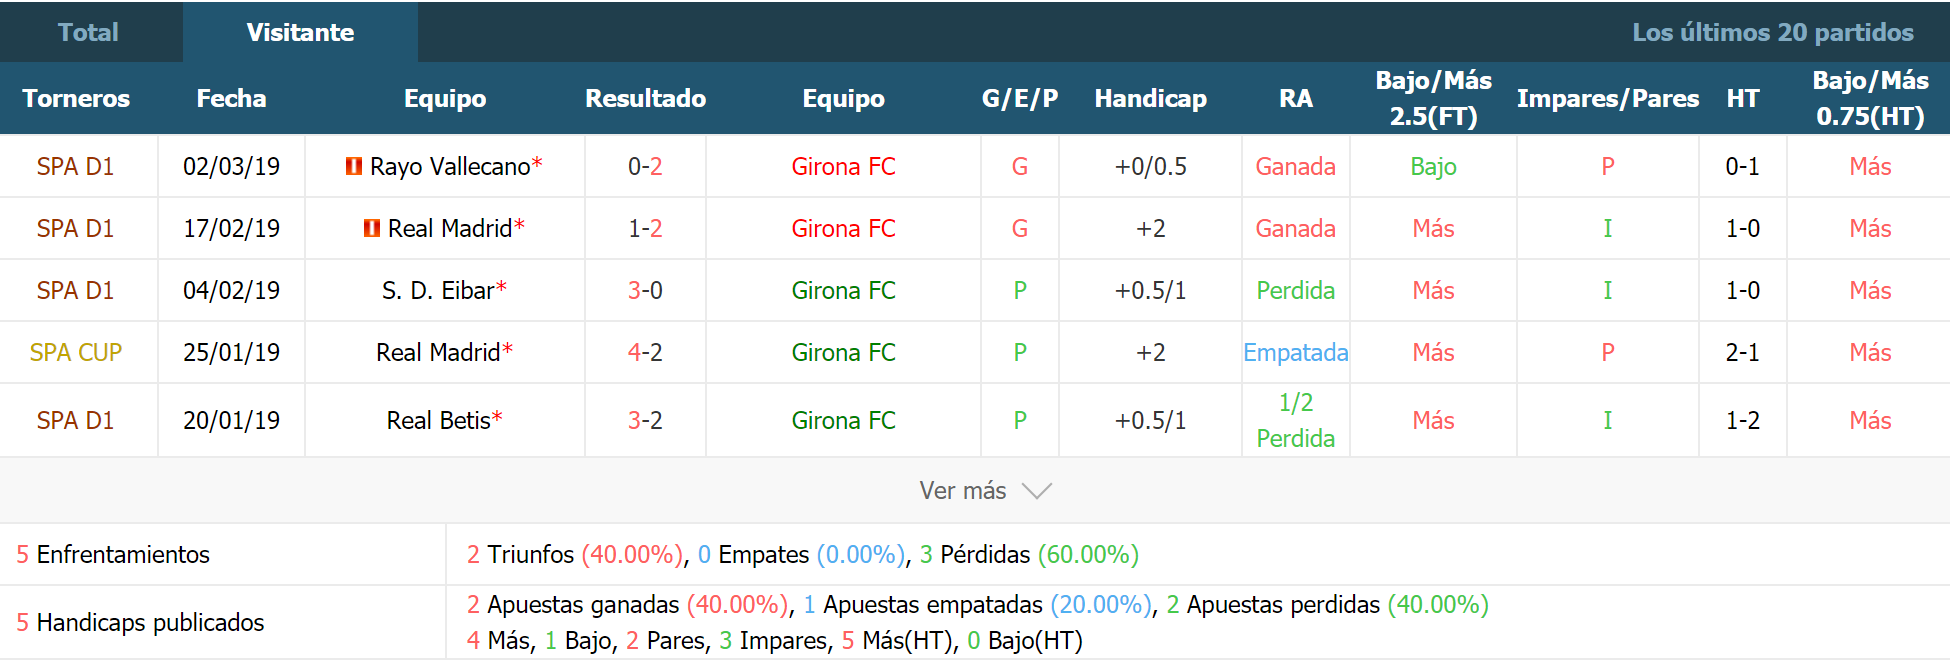Select the Visitante tab
Image resolution: width=1950 pixels, height=672 pixels.
pos(300,32)
